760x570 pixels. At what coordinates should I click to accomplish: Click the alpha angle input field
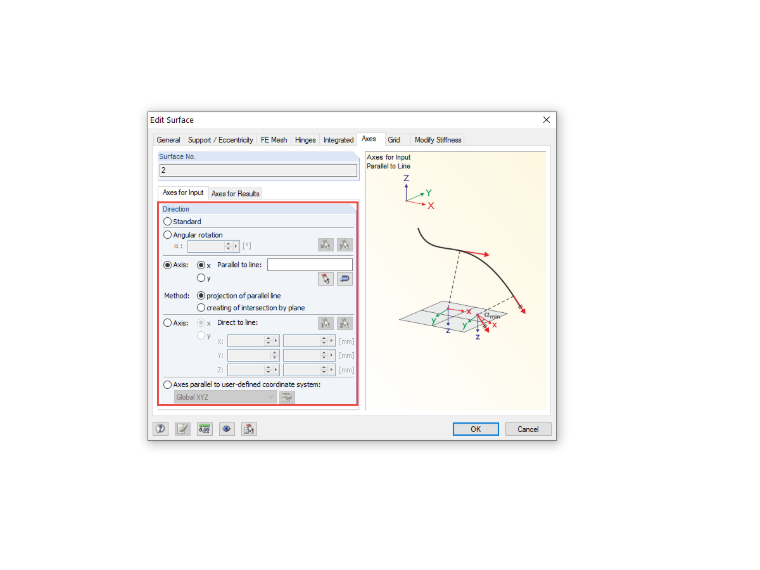pyautogui.click(x=206, y=246)
